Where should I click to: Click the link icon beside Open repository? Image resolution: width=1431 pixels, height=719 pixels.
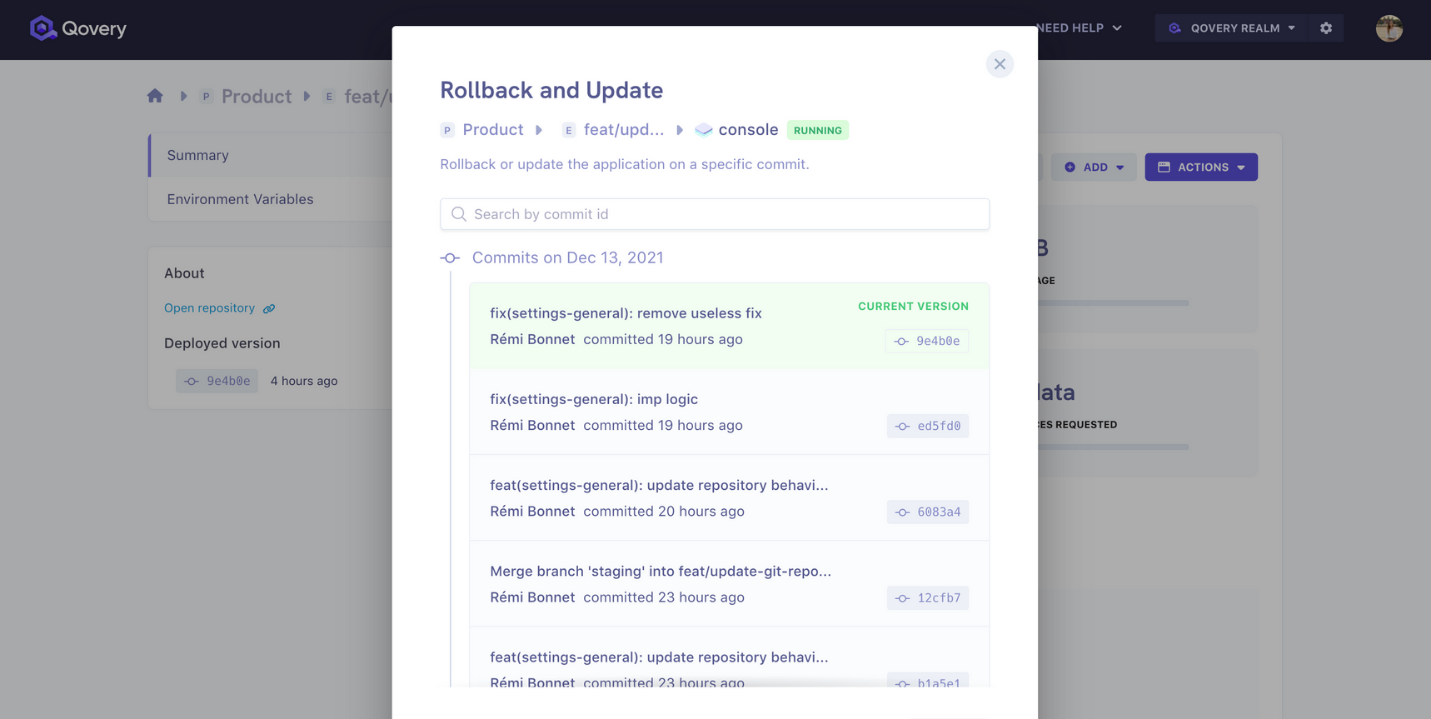coord(269,308)
